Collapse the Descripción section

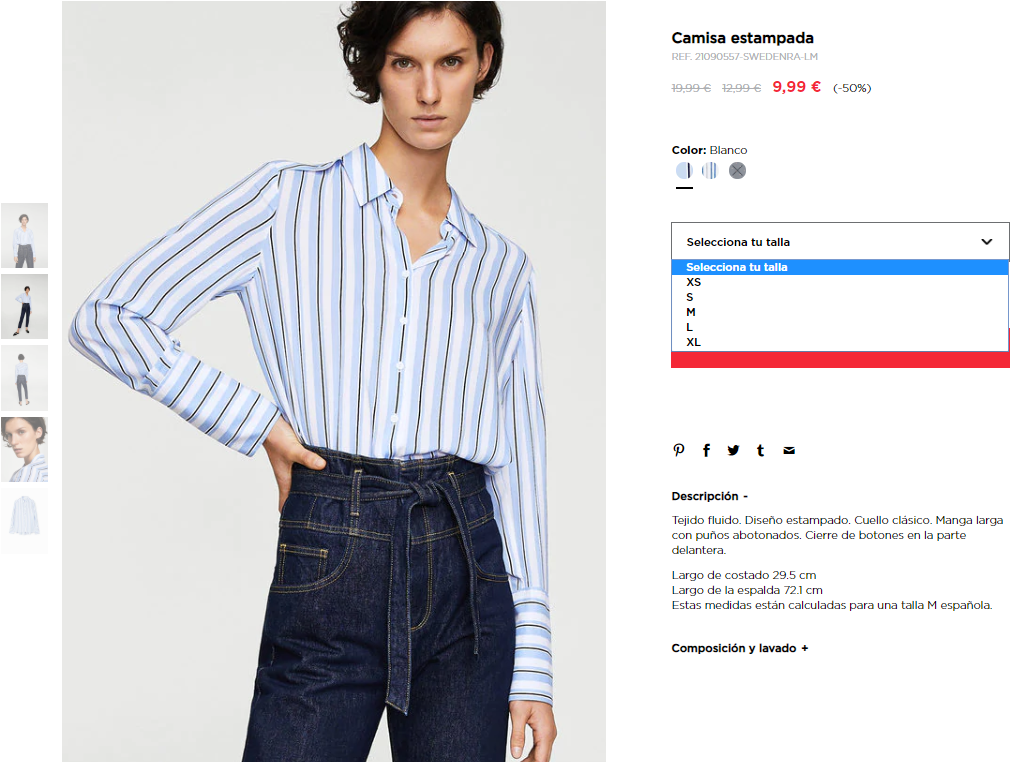coord(710,496)
